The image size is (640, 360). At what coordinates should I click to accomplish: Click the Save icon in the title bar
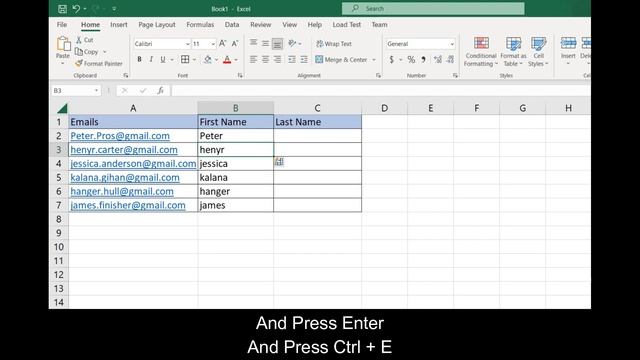pos(62,9)
